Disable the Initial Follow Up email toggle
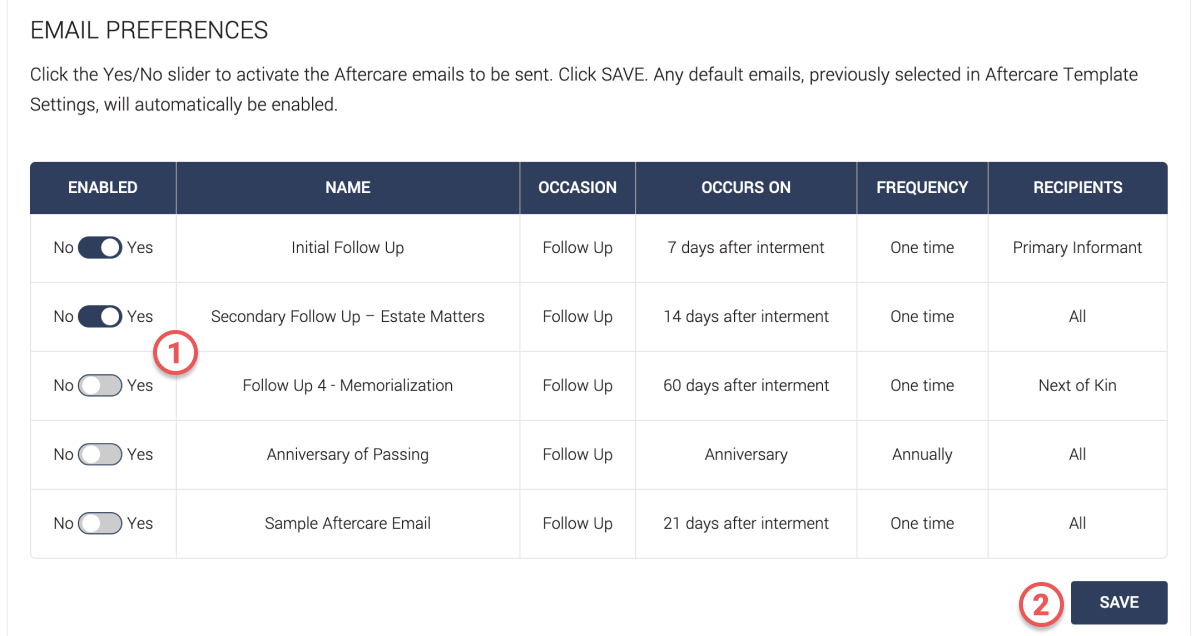The image size is (1200, 636). coord(100,247)
